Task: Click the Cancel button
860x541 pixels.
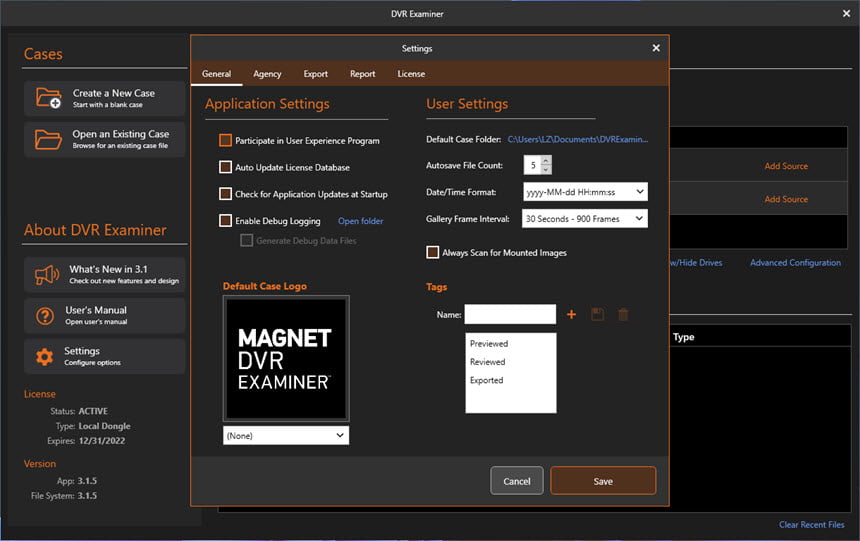Action: (517, 481)
